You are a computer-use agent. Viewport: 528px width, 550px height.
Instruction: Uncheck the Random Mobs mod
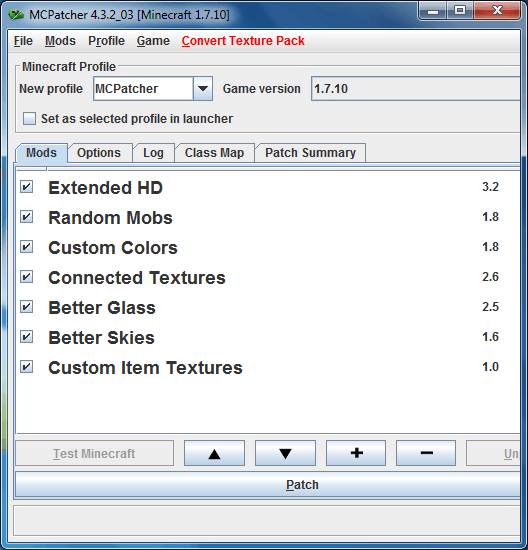(x=27, y=217)
